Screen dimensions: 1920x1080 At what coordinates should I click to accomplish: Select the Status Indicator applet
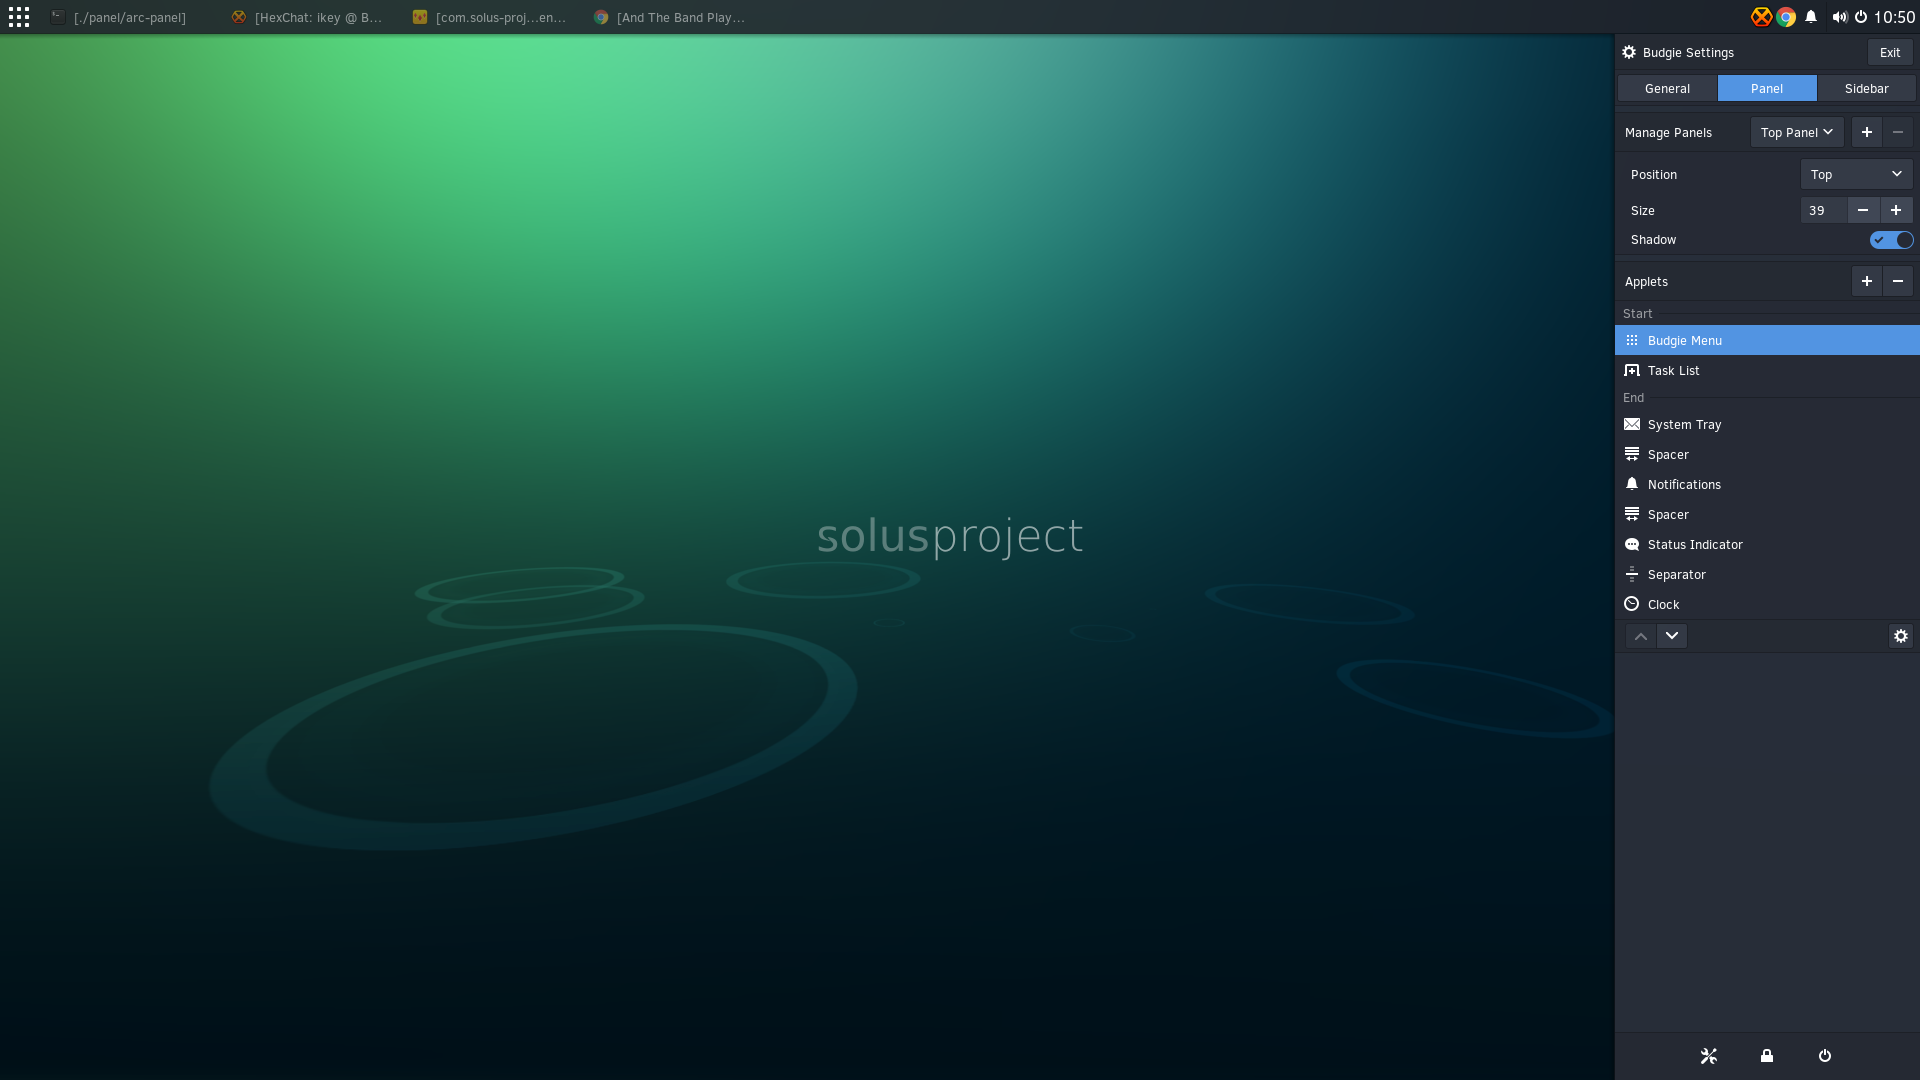coord(1767,544)
